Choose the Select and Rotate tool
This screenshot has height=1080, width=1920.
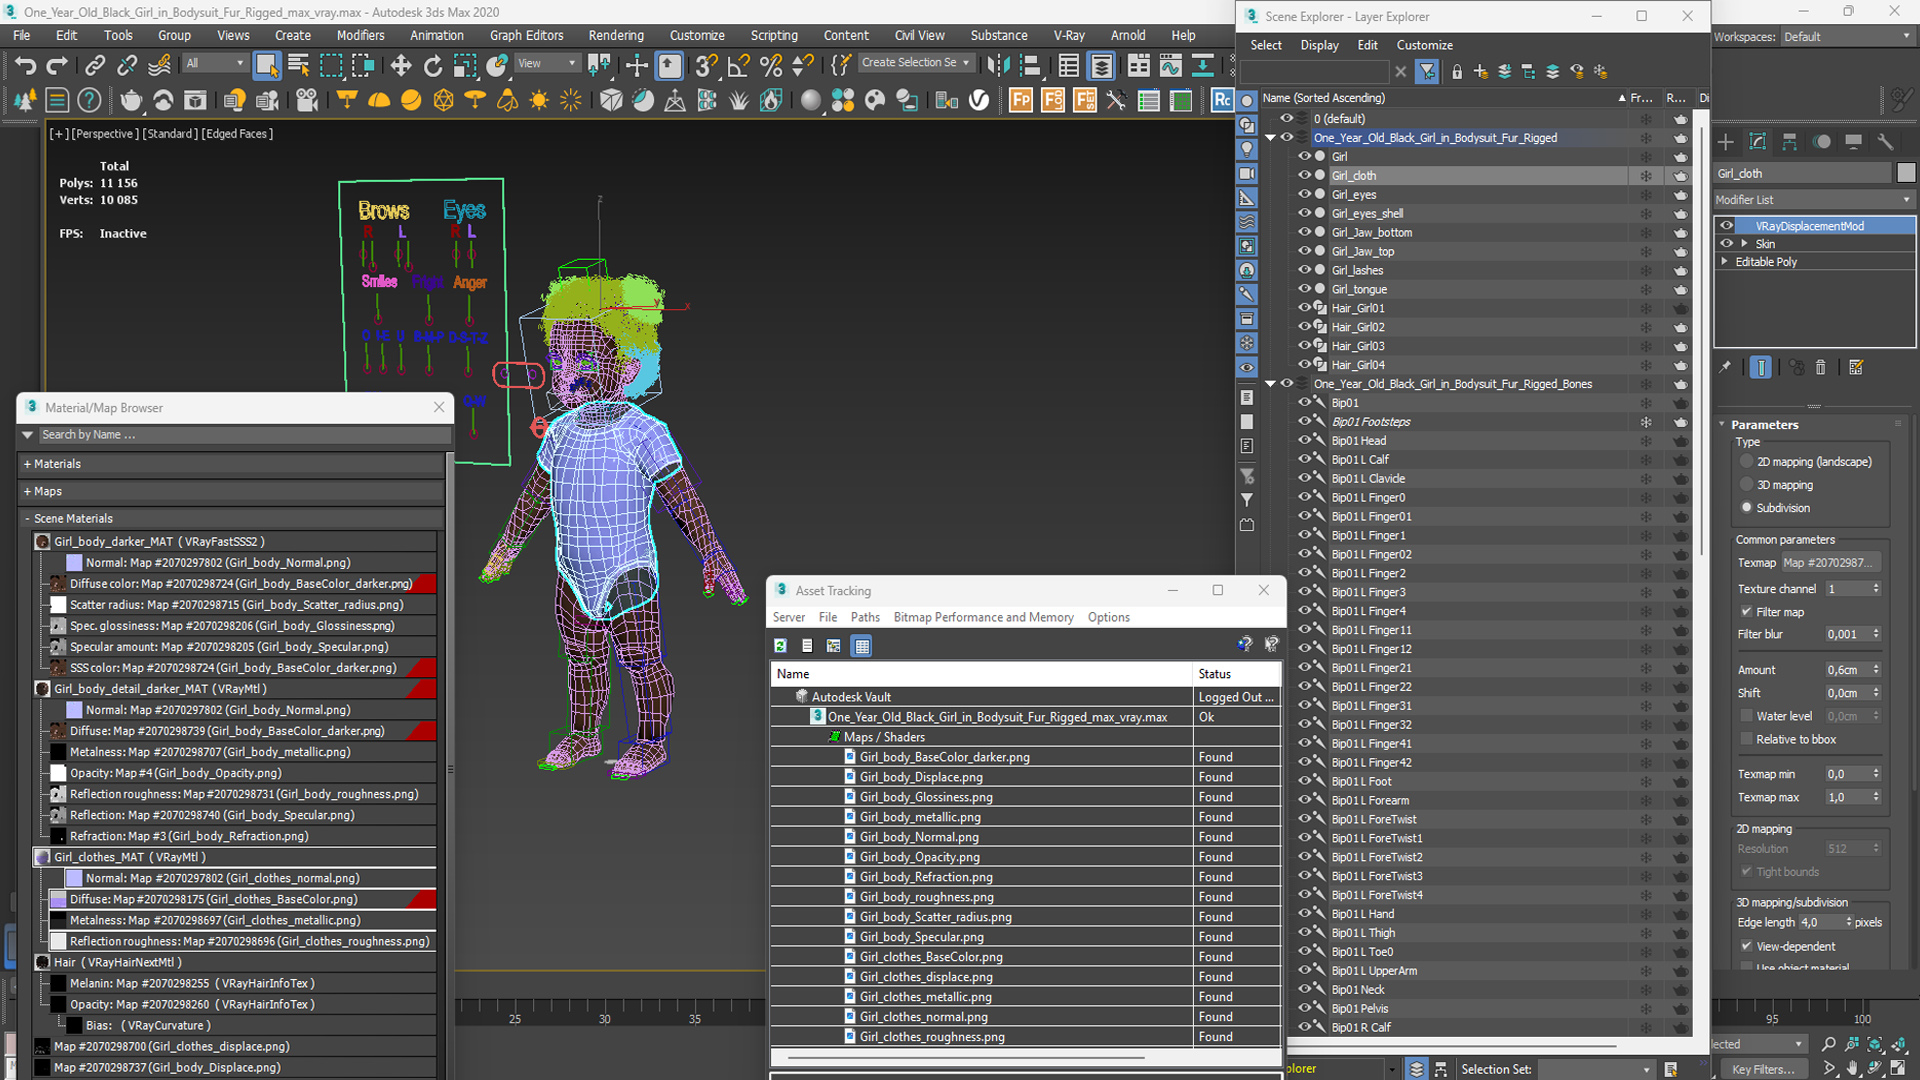(433, 66)
